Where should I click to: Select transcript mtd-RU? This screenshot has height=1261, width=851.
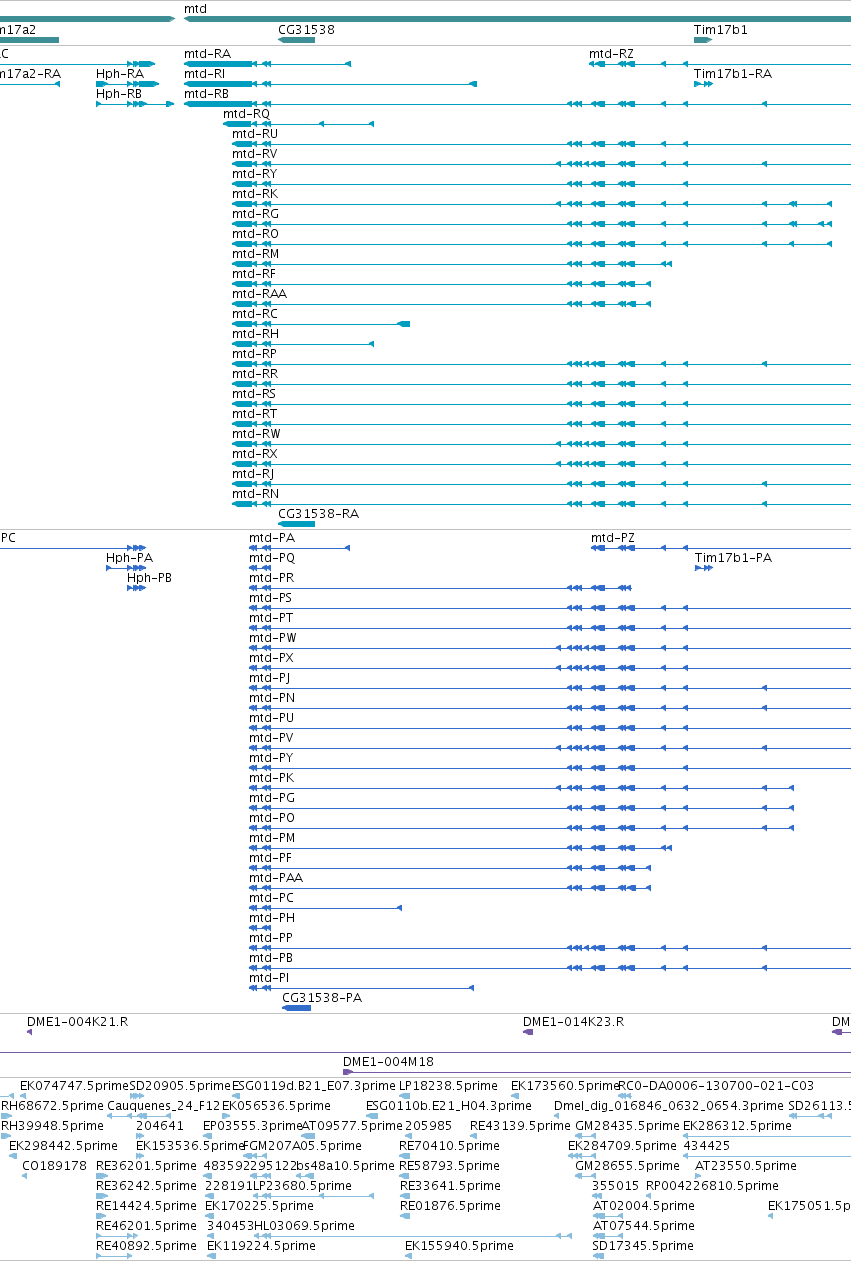[255, 133]
